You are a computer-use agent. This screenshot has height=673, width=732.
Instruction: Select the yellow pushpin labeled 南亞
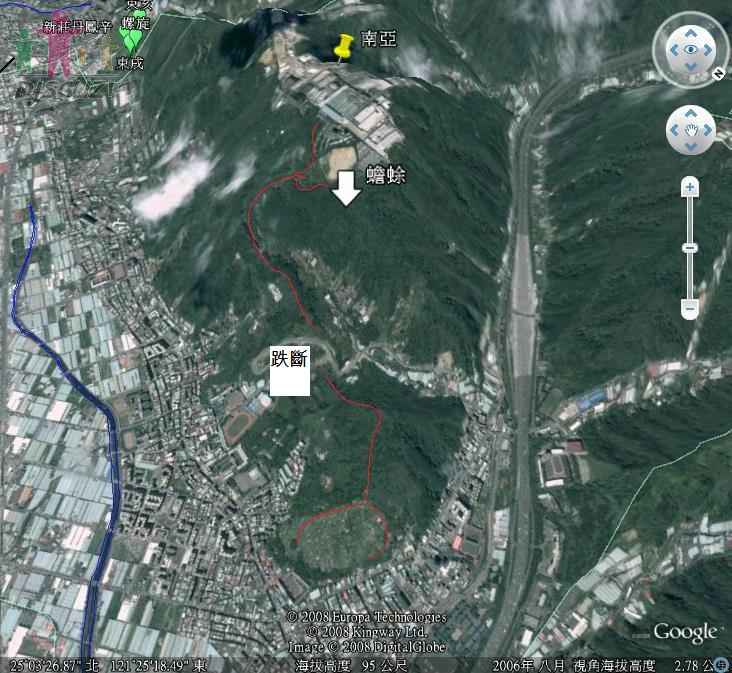[343, 48]
